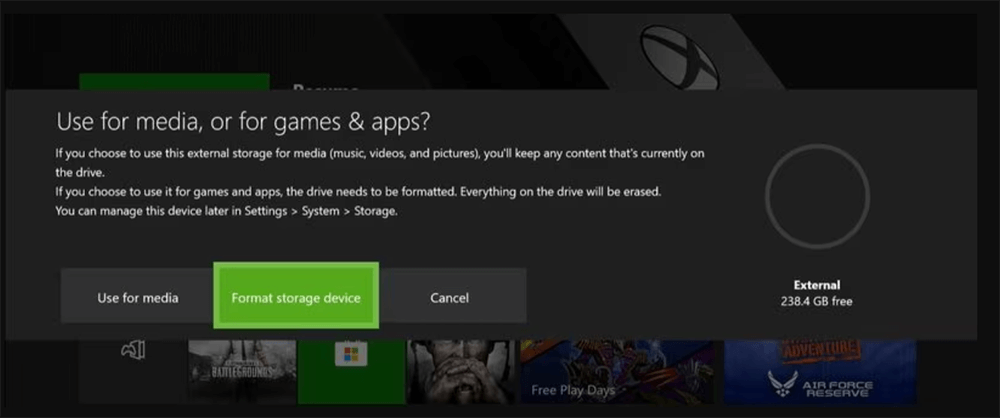Select Format storage device button
Viewport: 1000px width, 418px height.
tap(296, 297)
